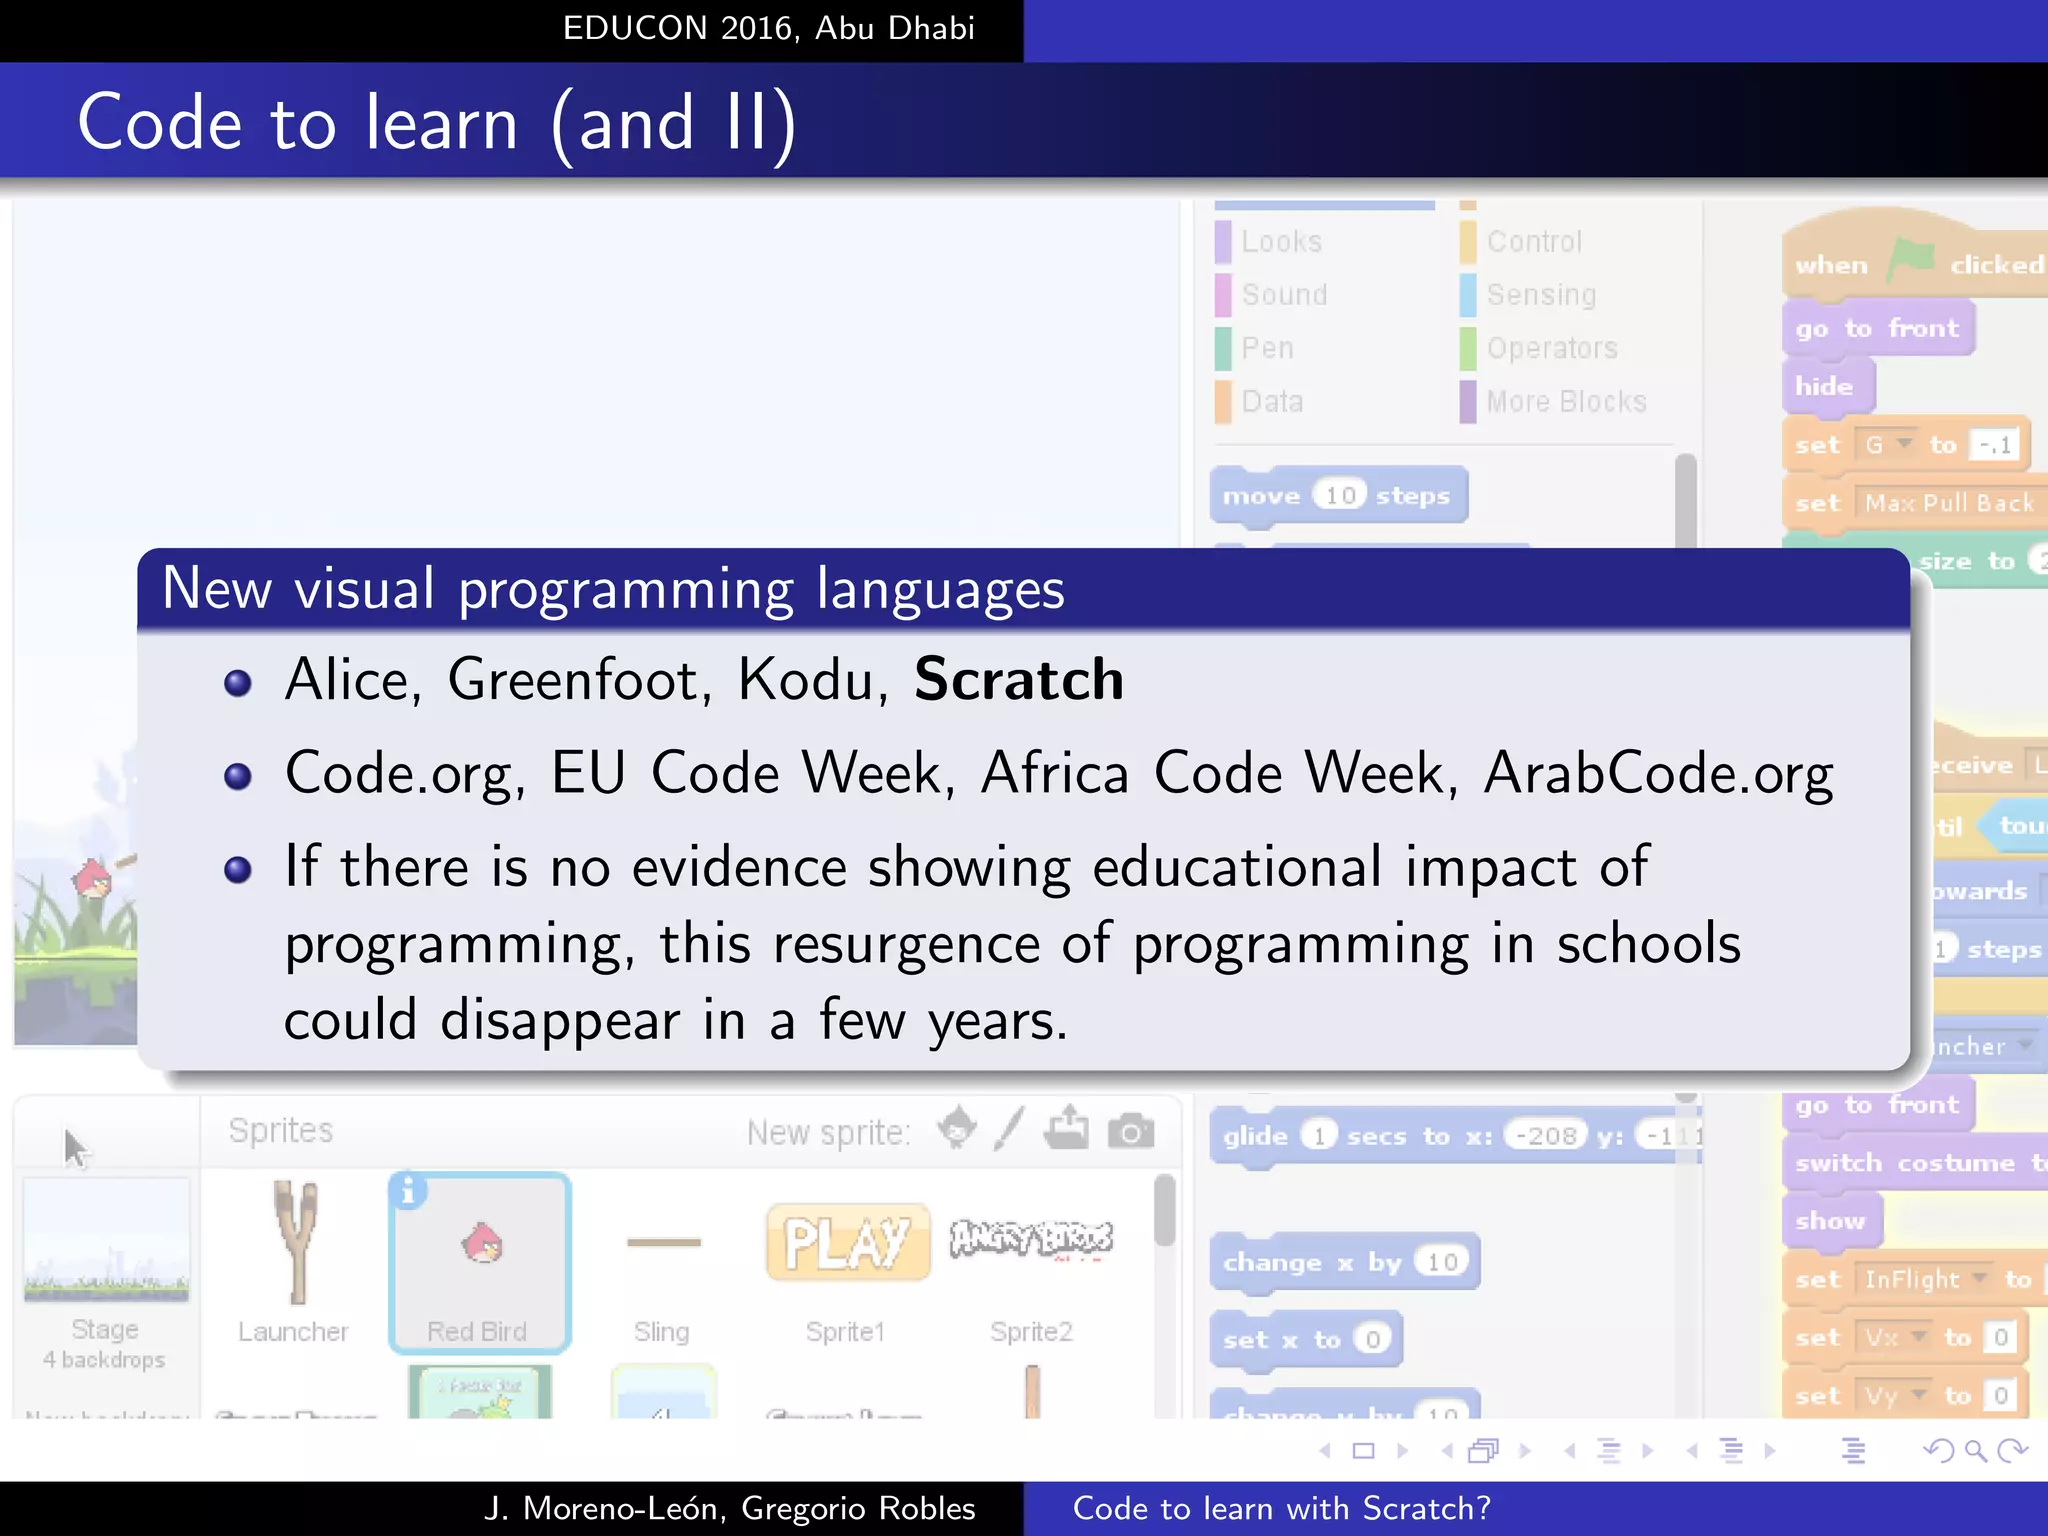Select the PLAY Sprite1 thumbnail
The image size is (2048, 1536).
847,1263
